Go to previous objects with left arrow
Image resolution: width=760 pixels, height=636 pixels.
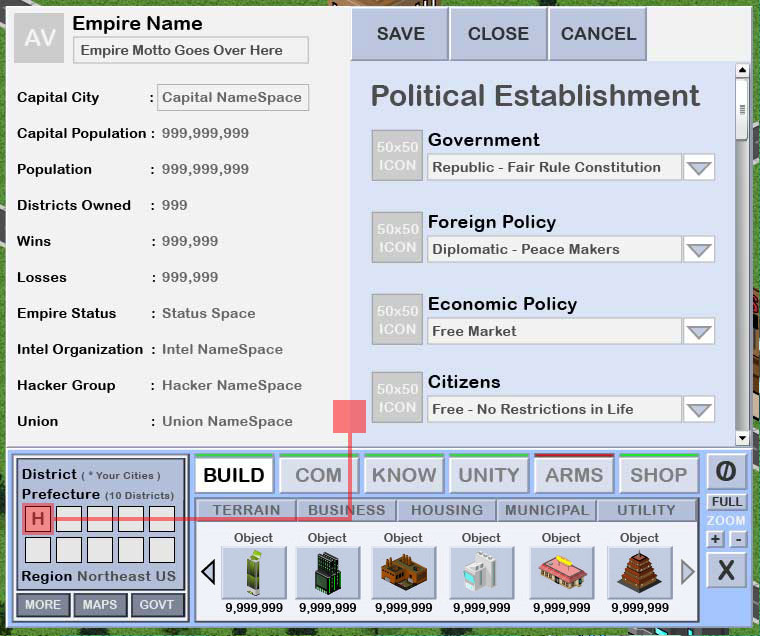209,572
